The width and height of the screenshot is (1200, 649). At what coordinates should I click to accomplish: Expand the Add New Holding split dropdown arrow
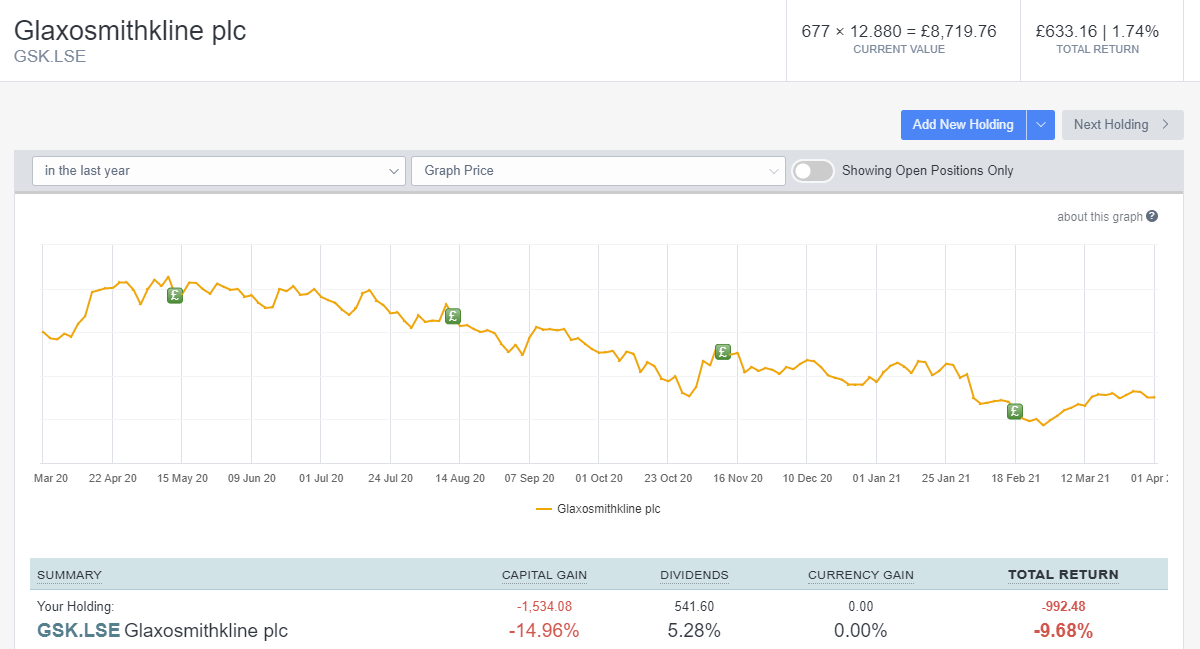(x=1040, y=124)
